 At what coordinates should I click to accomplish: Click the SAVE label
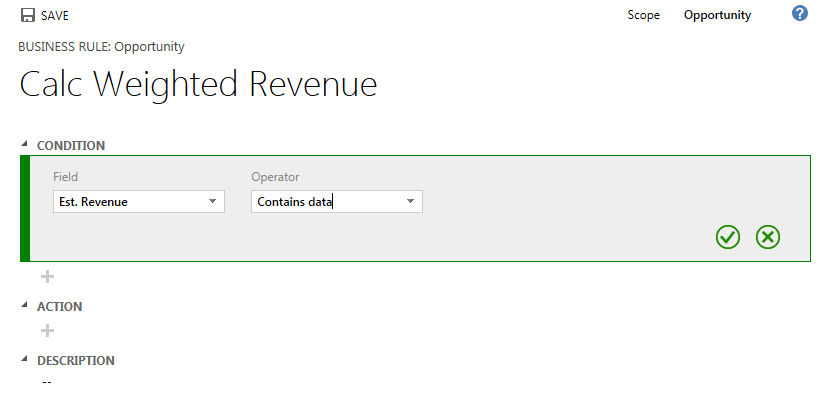point(55,16)
